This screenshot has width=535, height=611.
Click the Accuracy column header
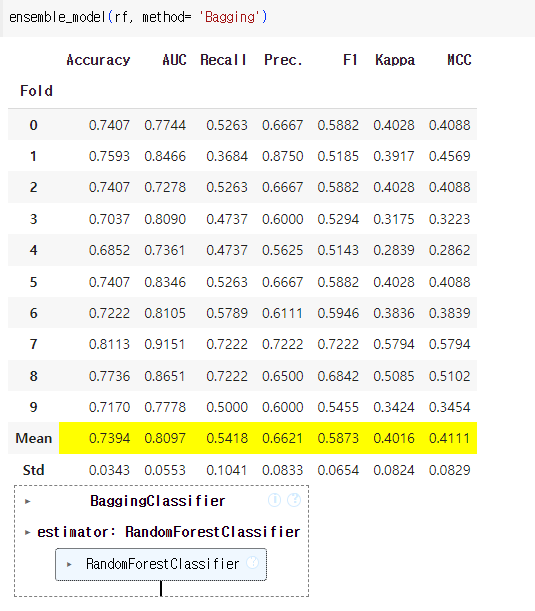tap(98, 60)
